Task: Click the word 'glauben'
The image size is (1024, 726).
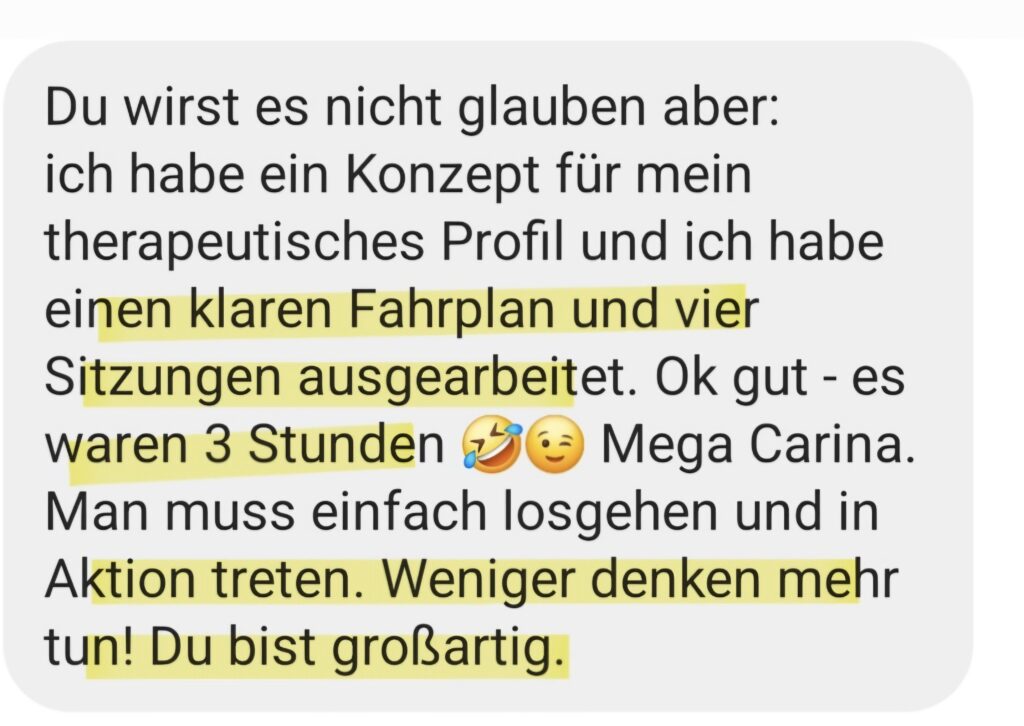Action: coord(551,107)
